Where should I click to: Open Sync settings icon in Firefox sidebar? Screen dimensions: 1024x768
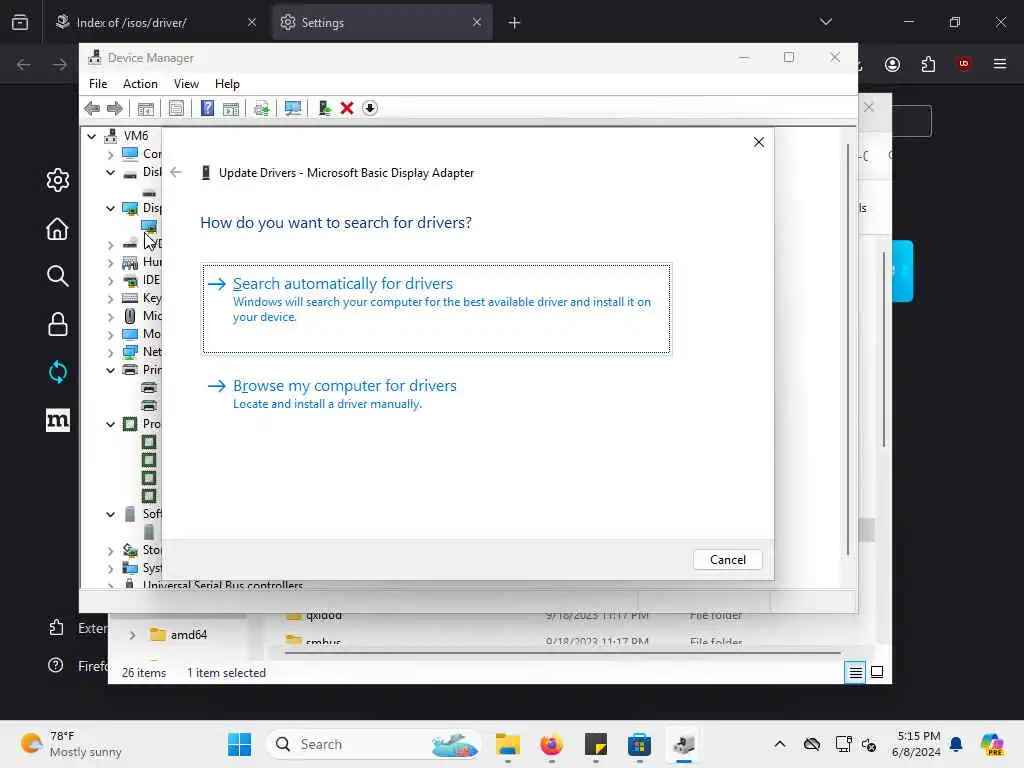tap(57, 372)
